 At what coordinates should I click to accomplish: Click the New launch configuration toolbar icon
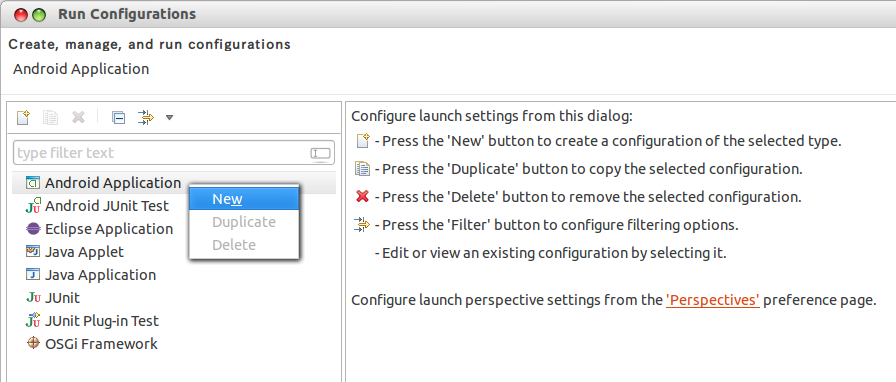click(22, 117)
